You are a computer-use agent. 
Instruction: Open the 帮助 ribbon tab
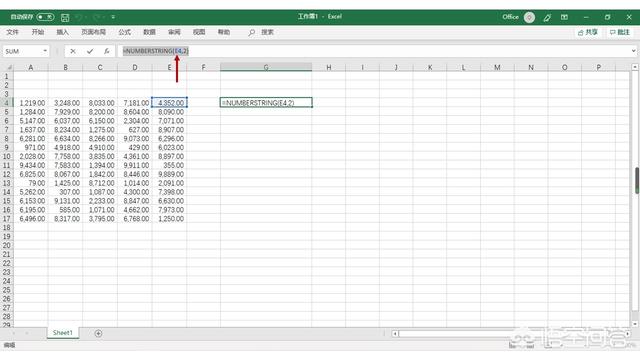coord(224,32)
